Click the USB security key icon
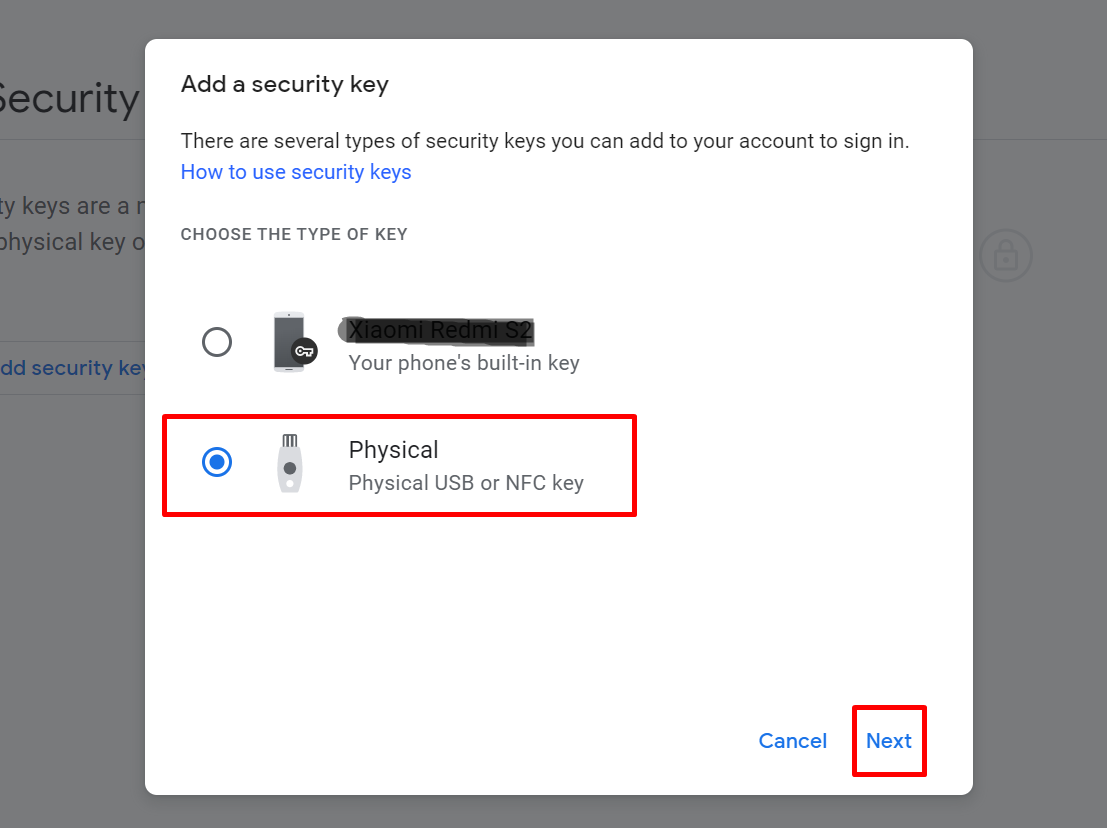1107x828 pixels. point(289,463)
